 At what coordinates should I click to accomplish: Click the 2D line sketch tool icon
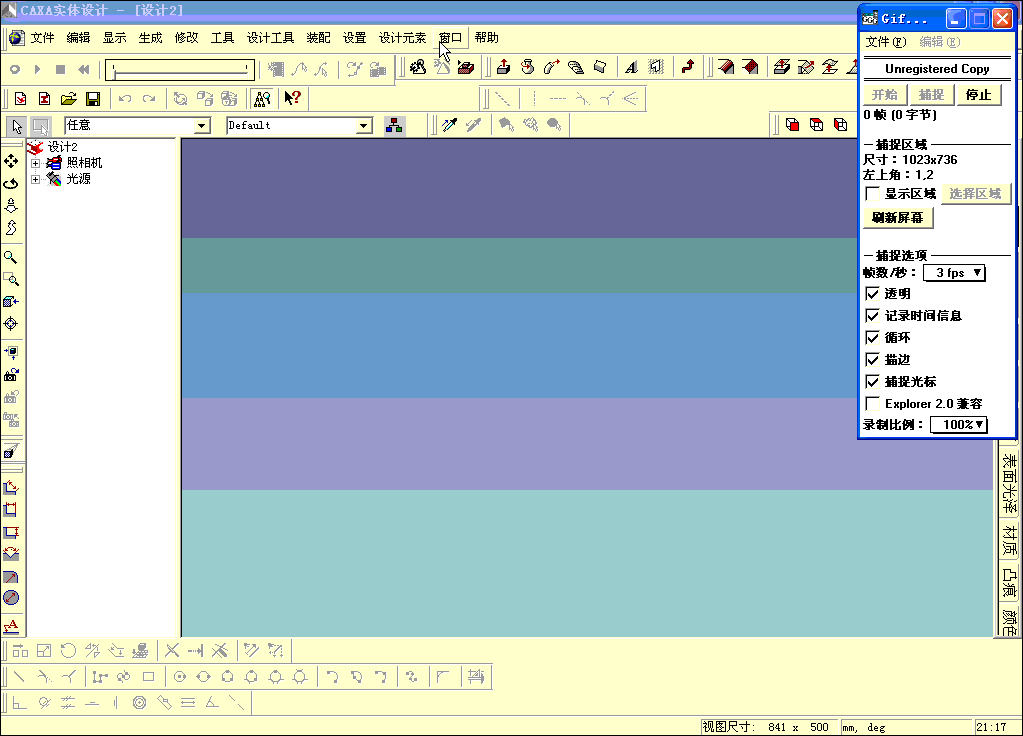pos(19,677)
